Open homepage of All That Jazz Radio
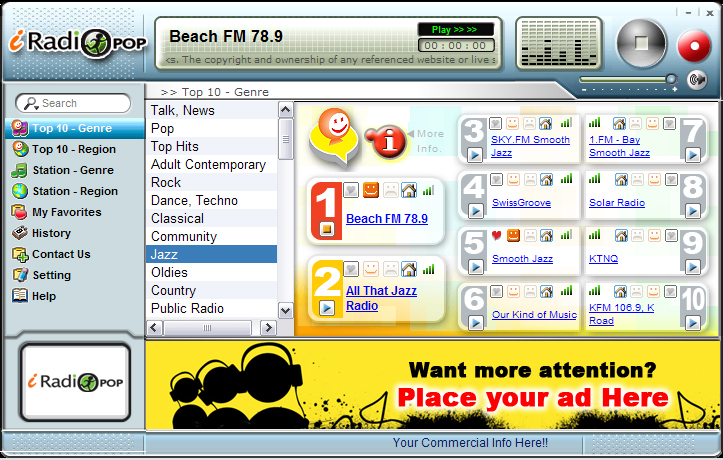This screenshot has height=460, width=723. (x=409, y=269)
